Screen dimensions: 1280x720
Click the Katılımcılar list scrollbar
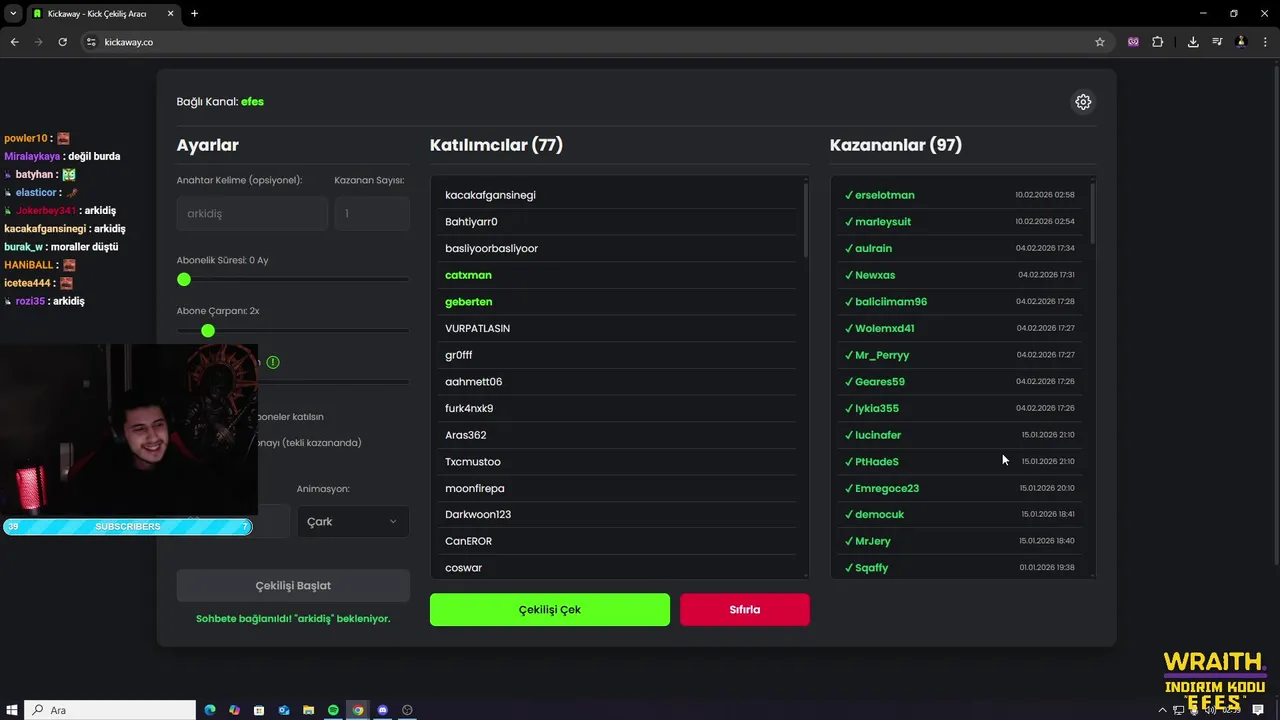(x=805, y=220)
